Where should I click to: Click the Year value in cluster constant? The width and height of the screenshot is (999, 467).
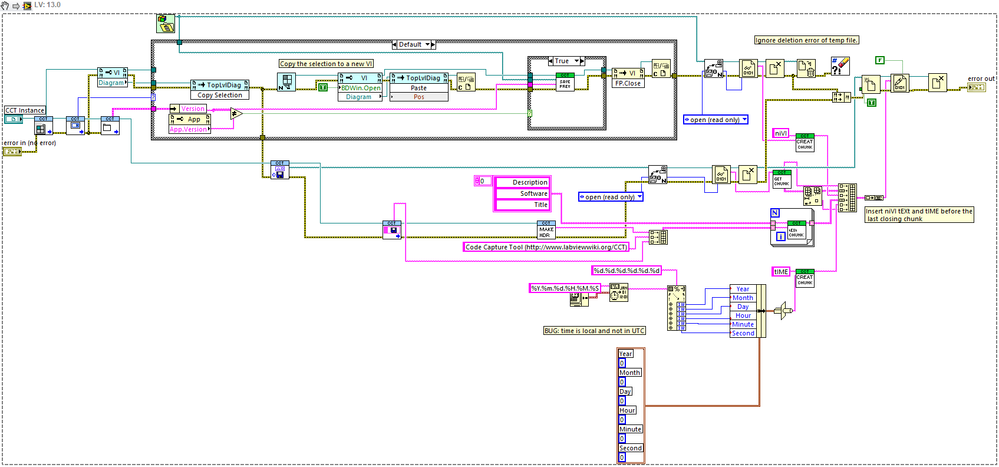point(622,363)
